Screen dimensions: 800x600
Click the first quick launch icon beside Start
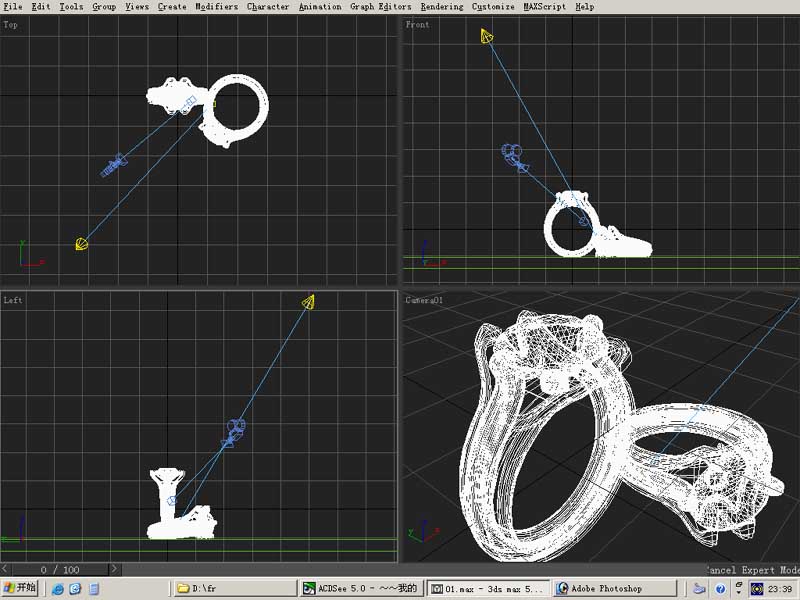coord(58,589)
